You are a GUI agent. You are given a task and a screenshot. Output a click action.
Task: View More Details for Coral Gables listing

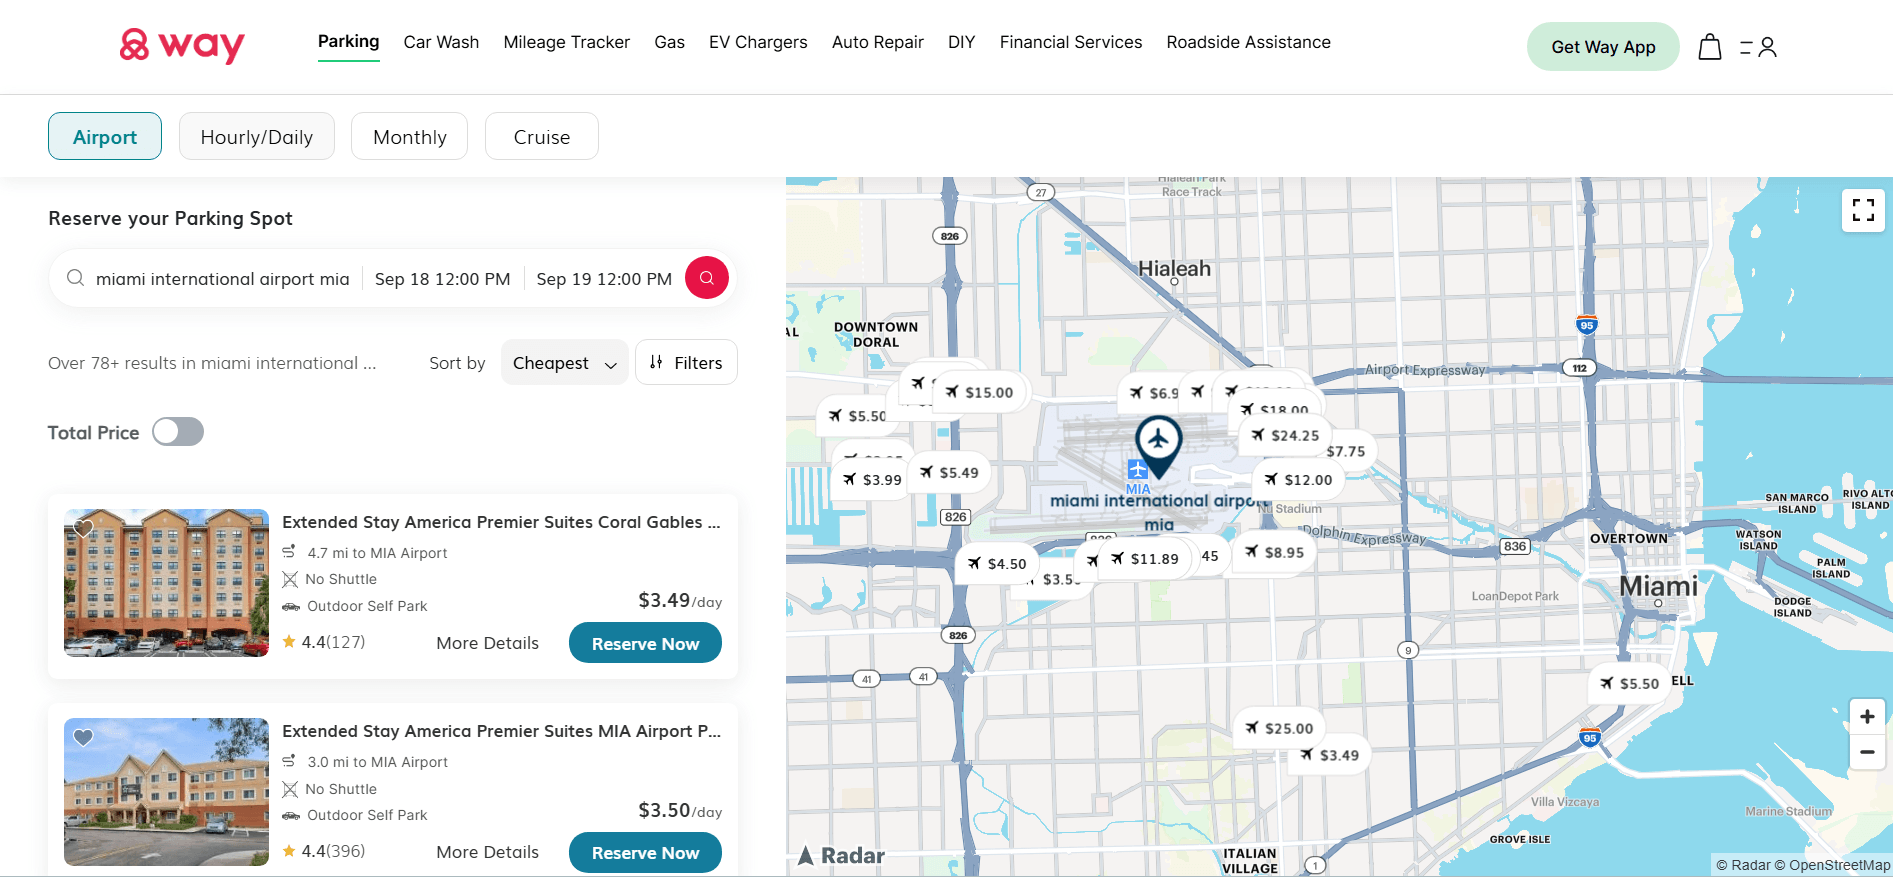487,643
